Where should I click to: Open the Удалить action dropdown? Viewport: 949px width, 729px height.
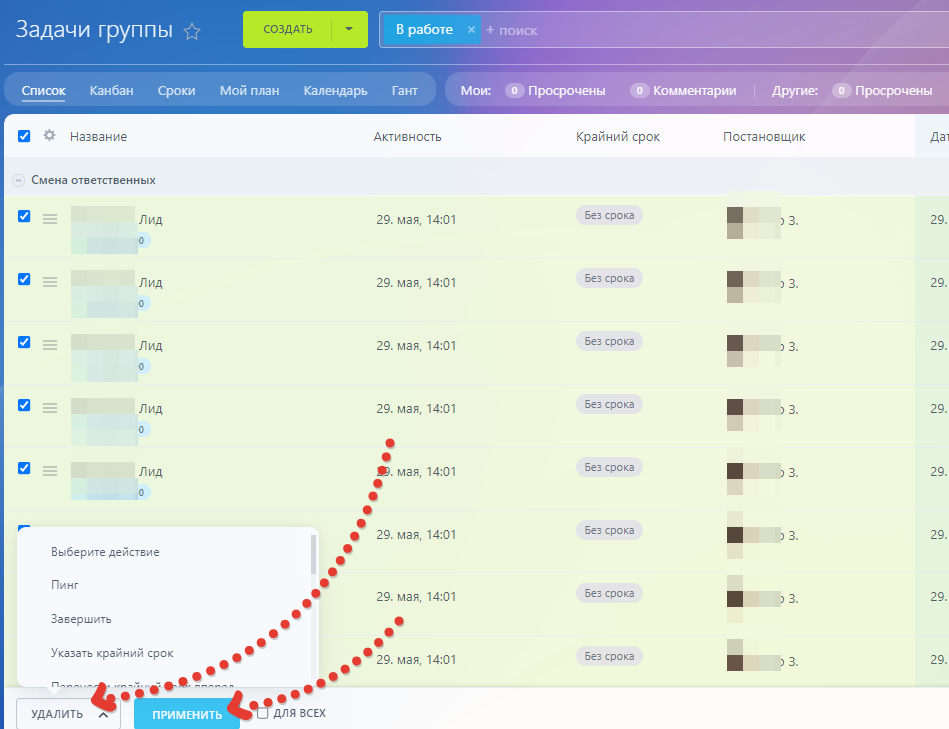(68, 714)
